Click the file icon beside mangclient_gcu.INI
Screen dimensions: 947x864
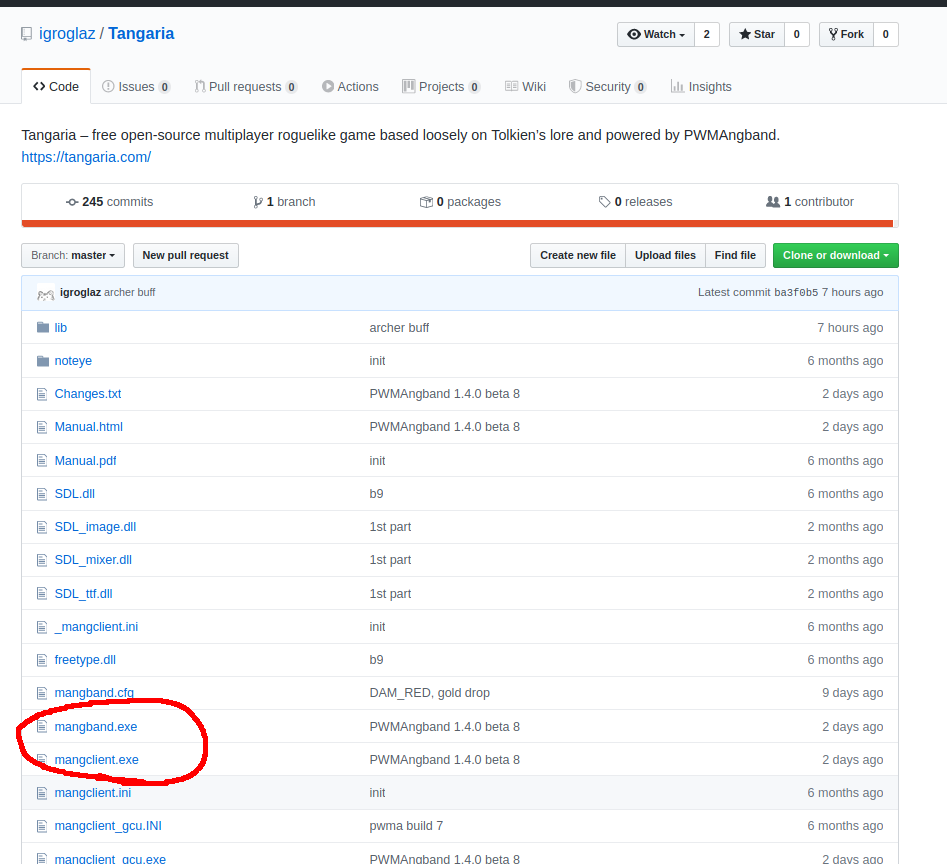coord(42,826)
